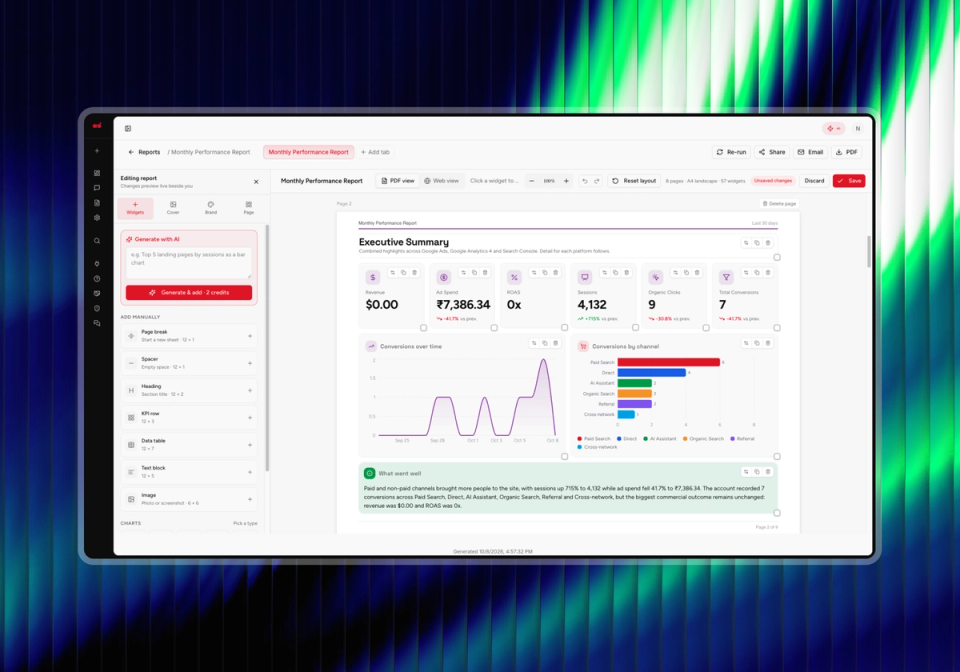This screenshot has width=960, height=672.
Task: Click the undo arrow in editor toolbar
Action: click(x=585, y=181)
